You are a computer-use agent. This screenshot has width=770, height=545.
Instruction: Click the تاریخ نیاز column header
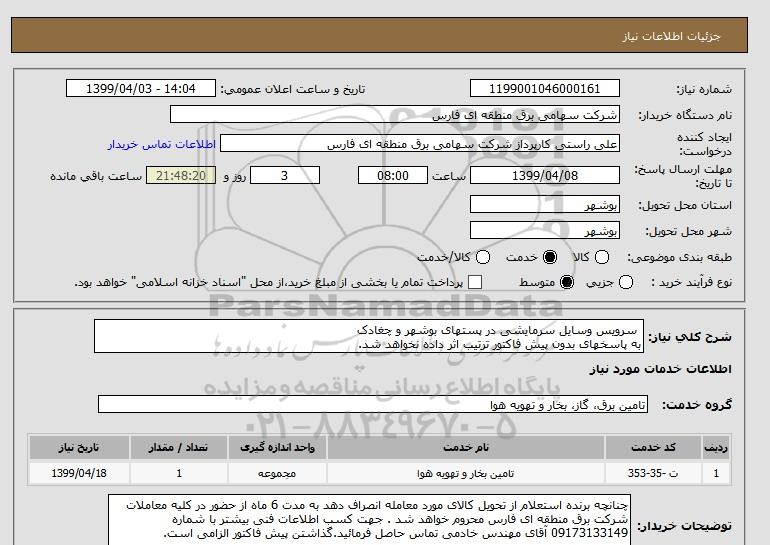79,447
